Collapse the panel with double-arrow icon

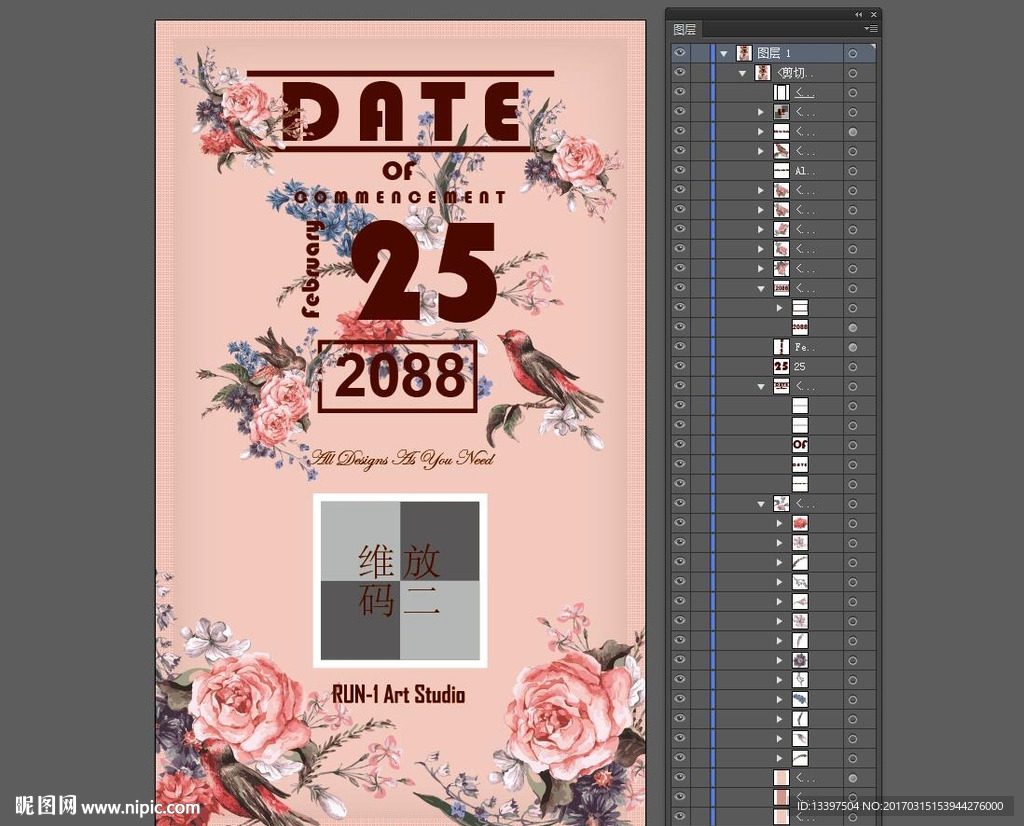(858, 14)
